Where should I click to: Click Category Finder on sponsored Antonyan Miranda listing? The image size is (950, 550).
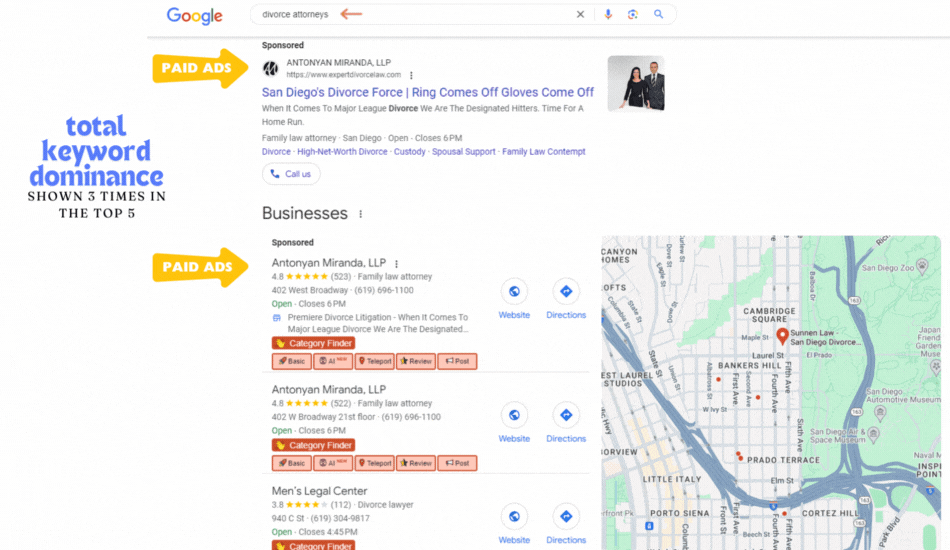click(313, 343)
